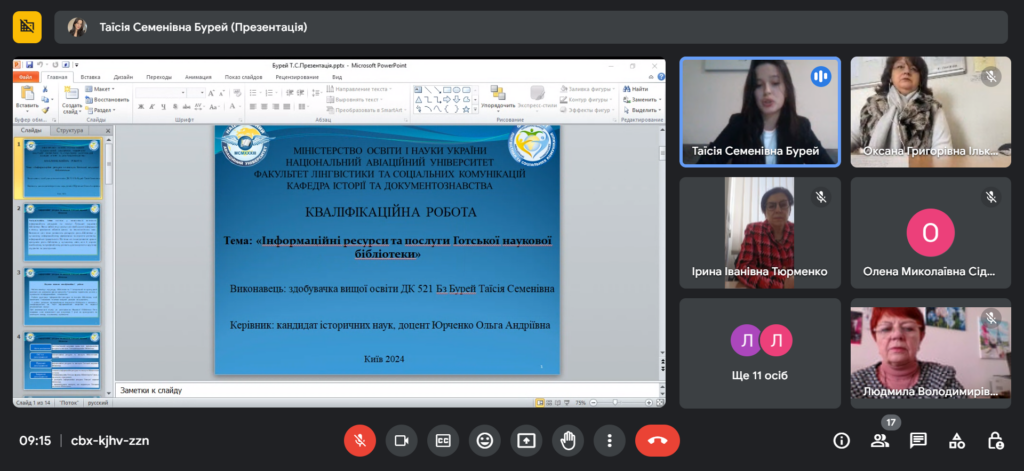Open the Activities shapes icon
The image size is (1024, 471).
(x=957, y=440)
